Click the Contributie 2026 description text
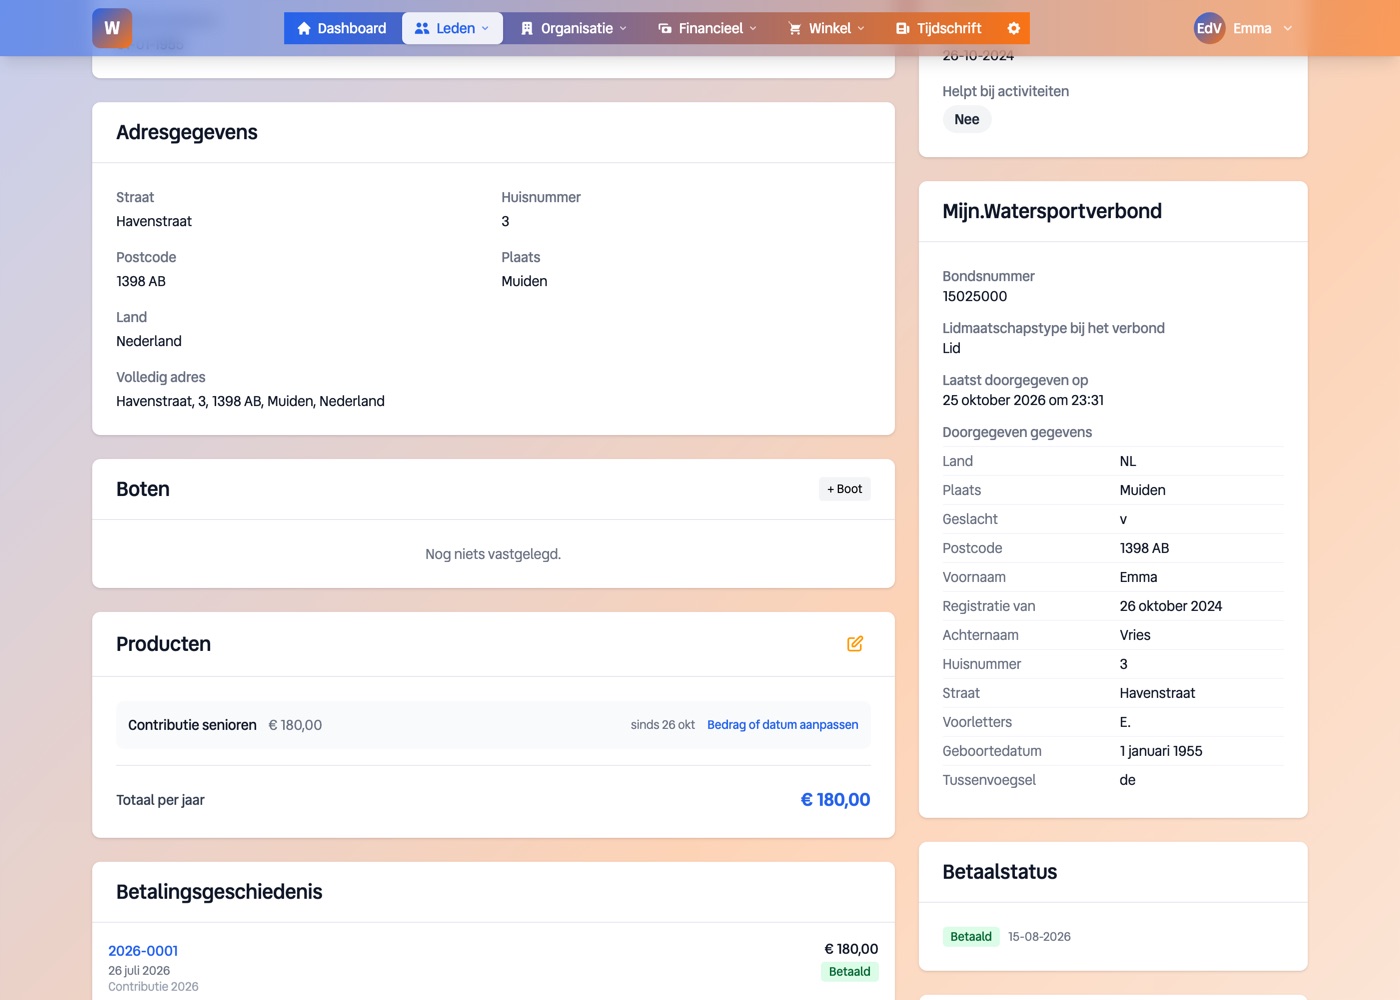The image size is (1400, 1000). (153, 987)
